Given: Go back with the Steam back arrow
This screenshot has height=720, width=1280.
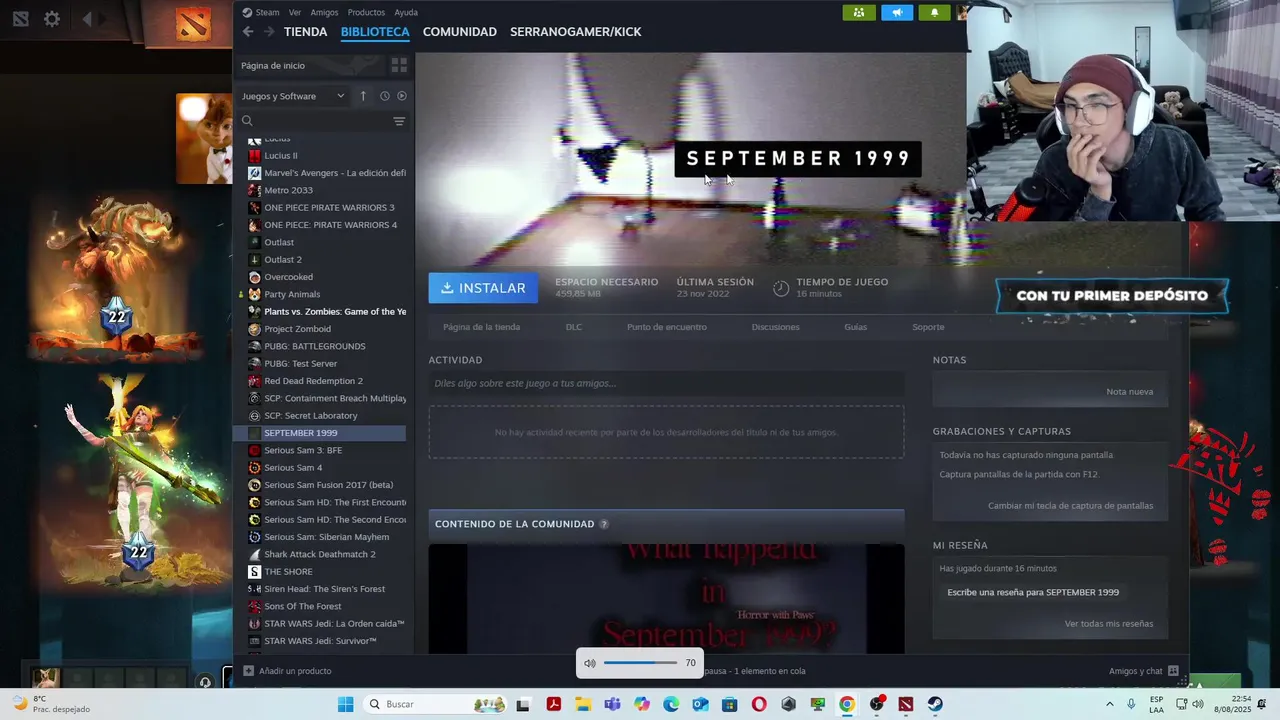Looking at the screenshot, I should pyautogui.click(x=248, y=32).
